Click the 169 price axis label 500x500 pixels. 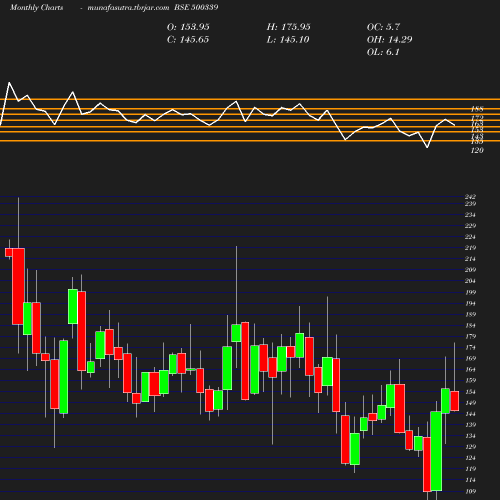(x=470, y=358)
